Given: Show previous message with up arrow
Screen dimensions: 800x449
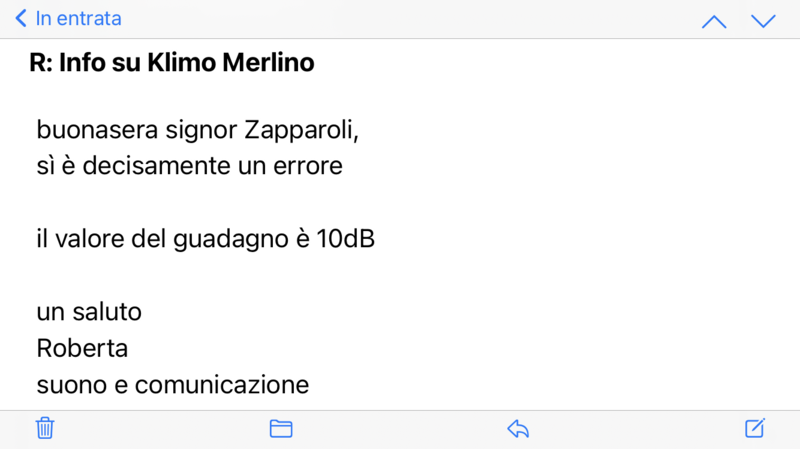Looking at the screenshot, I should coord(714,21).
